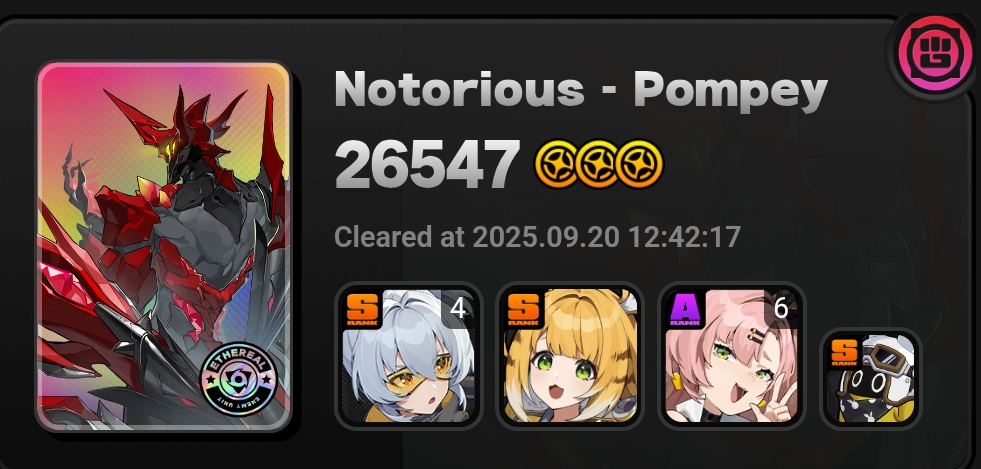Click S rank badge on blonde agent

[x=524, y=310]
